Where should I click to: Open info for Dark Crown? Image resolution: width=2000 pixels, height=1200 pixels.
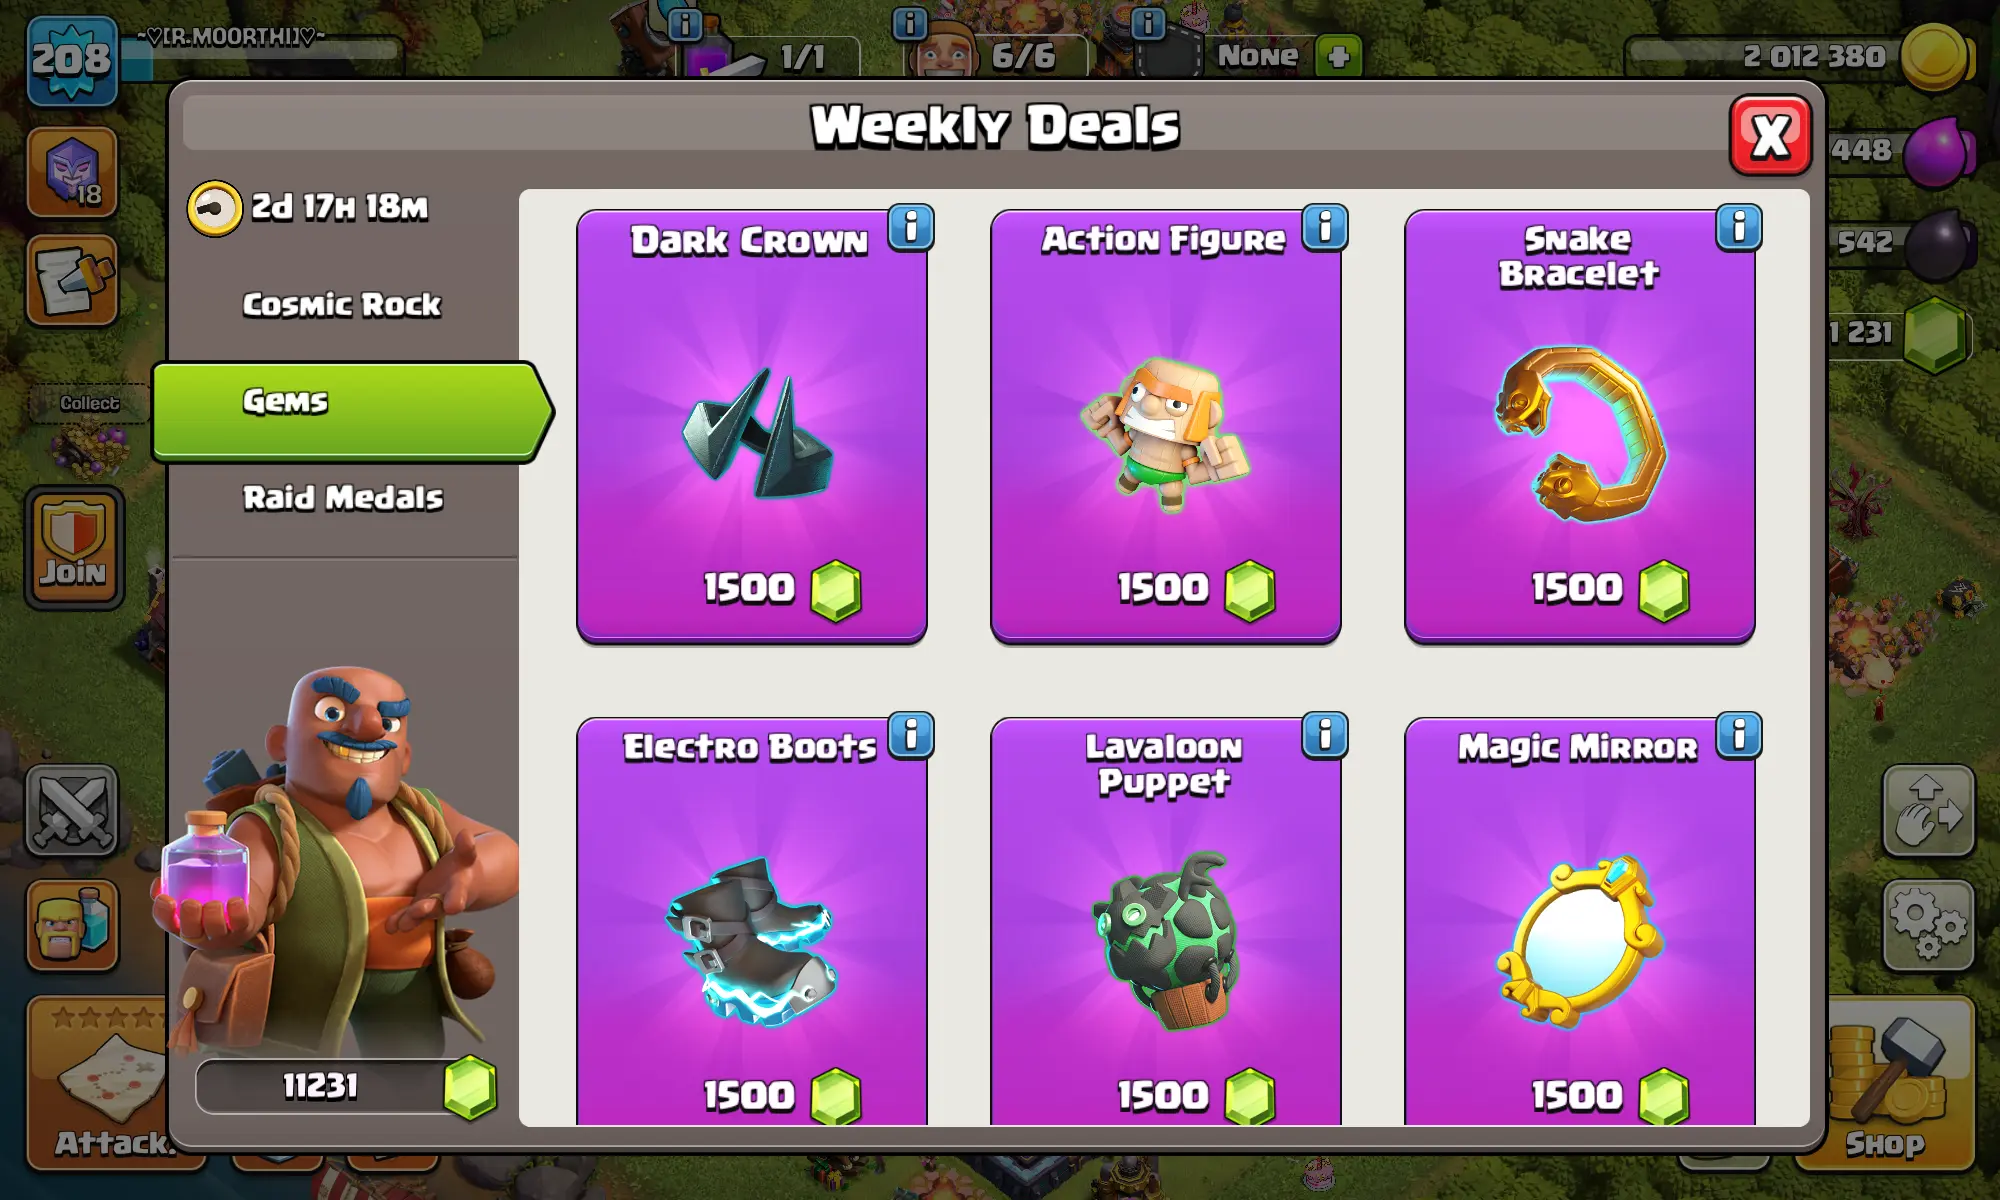911,228
